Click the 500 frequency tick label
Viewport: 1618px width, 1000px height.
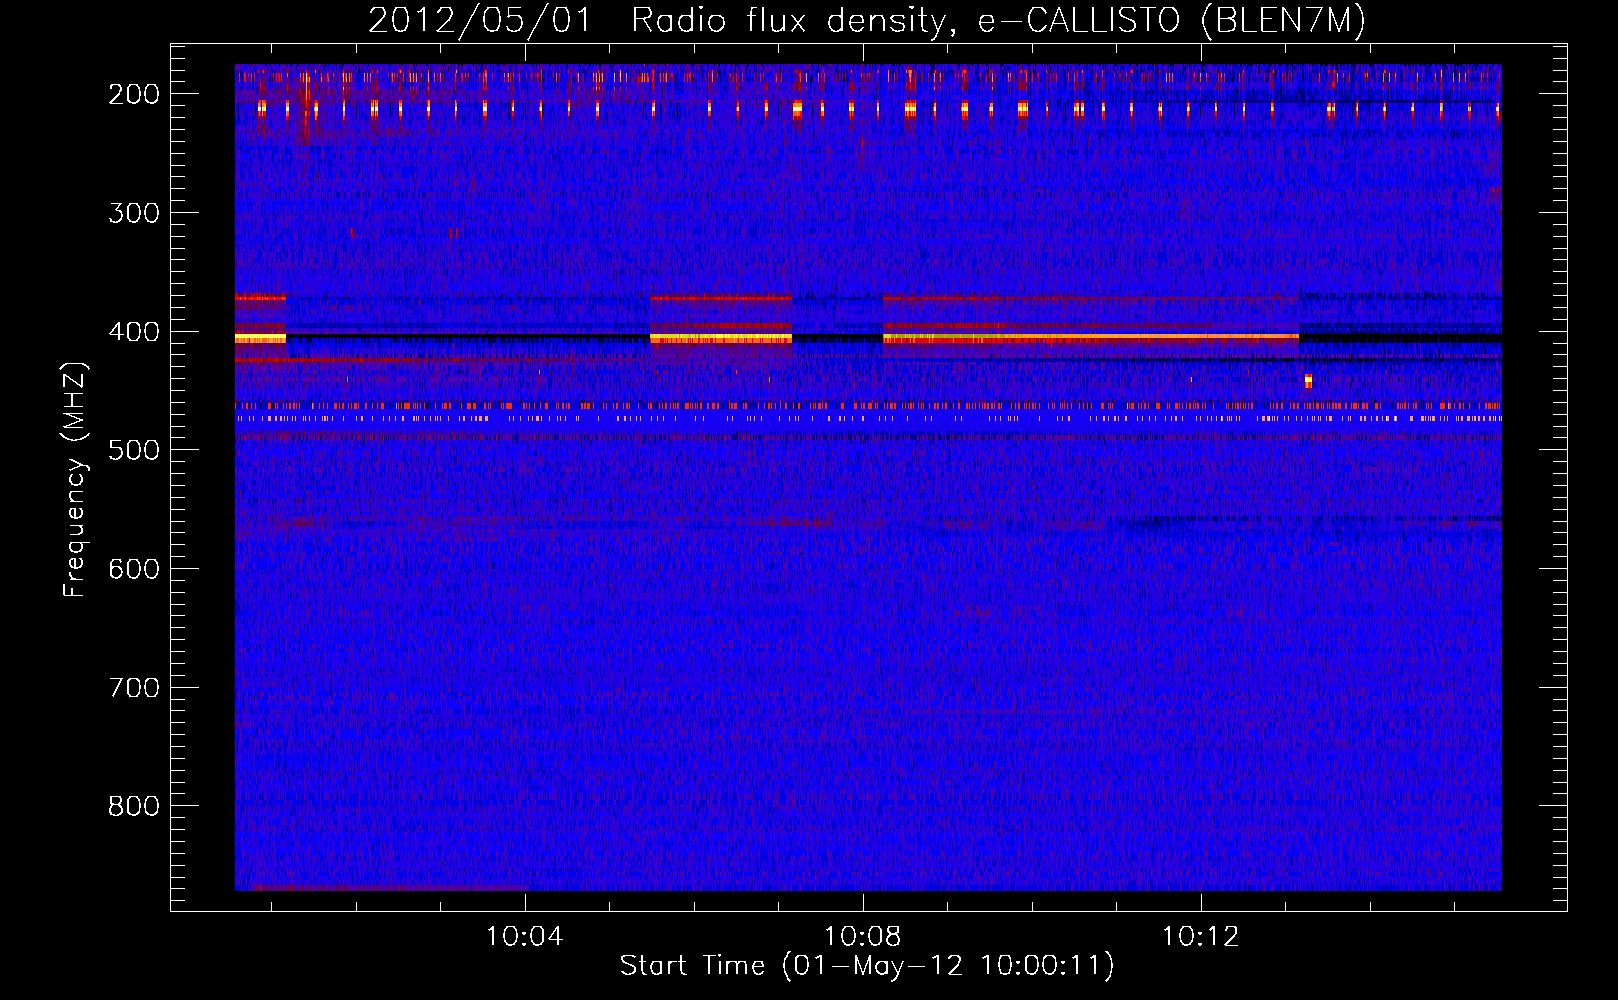click(134, 450)
